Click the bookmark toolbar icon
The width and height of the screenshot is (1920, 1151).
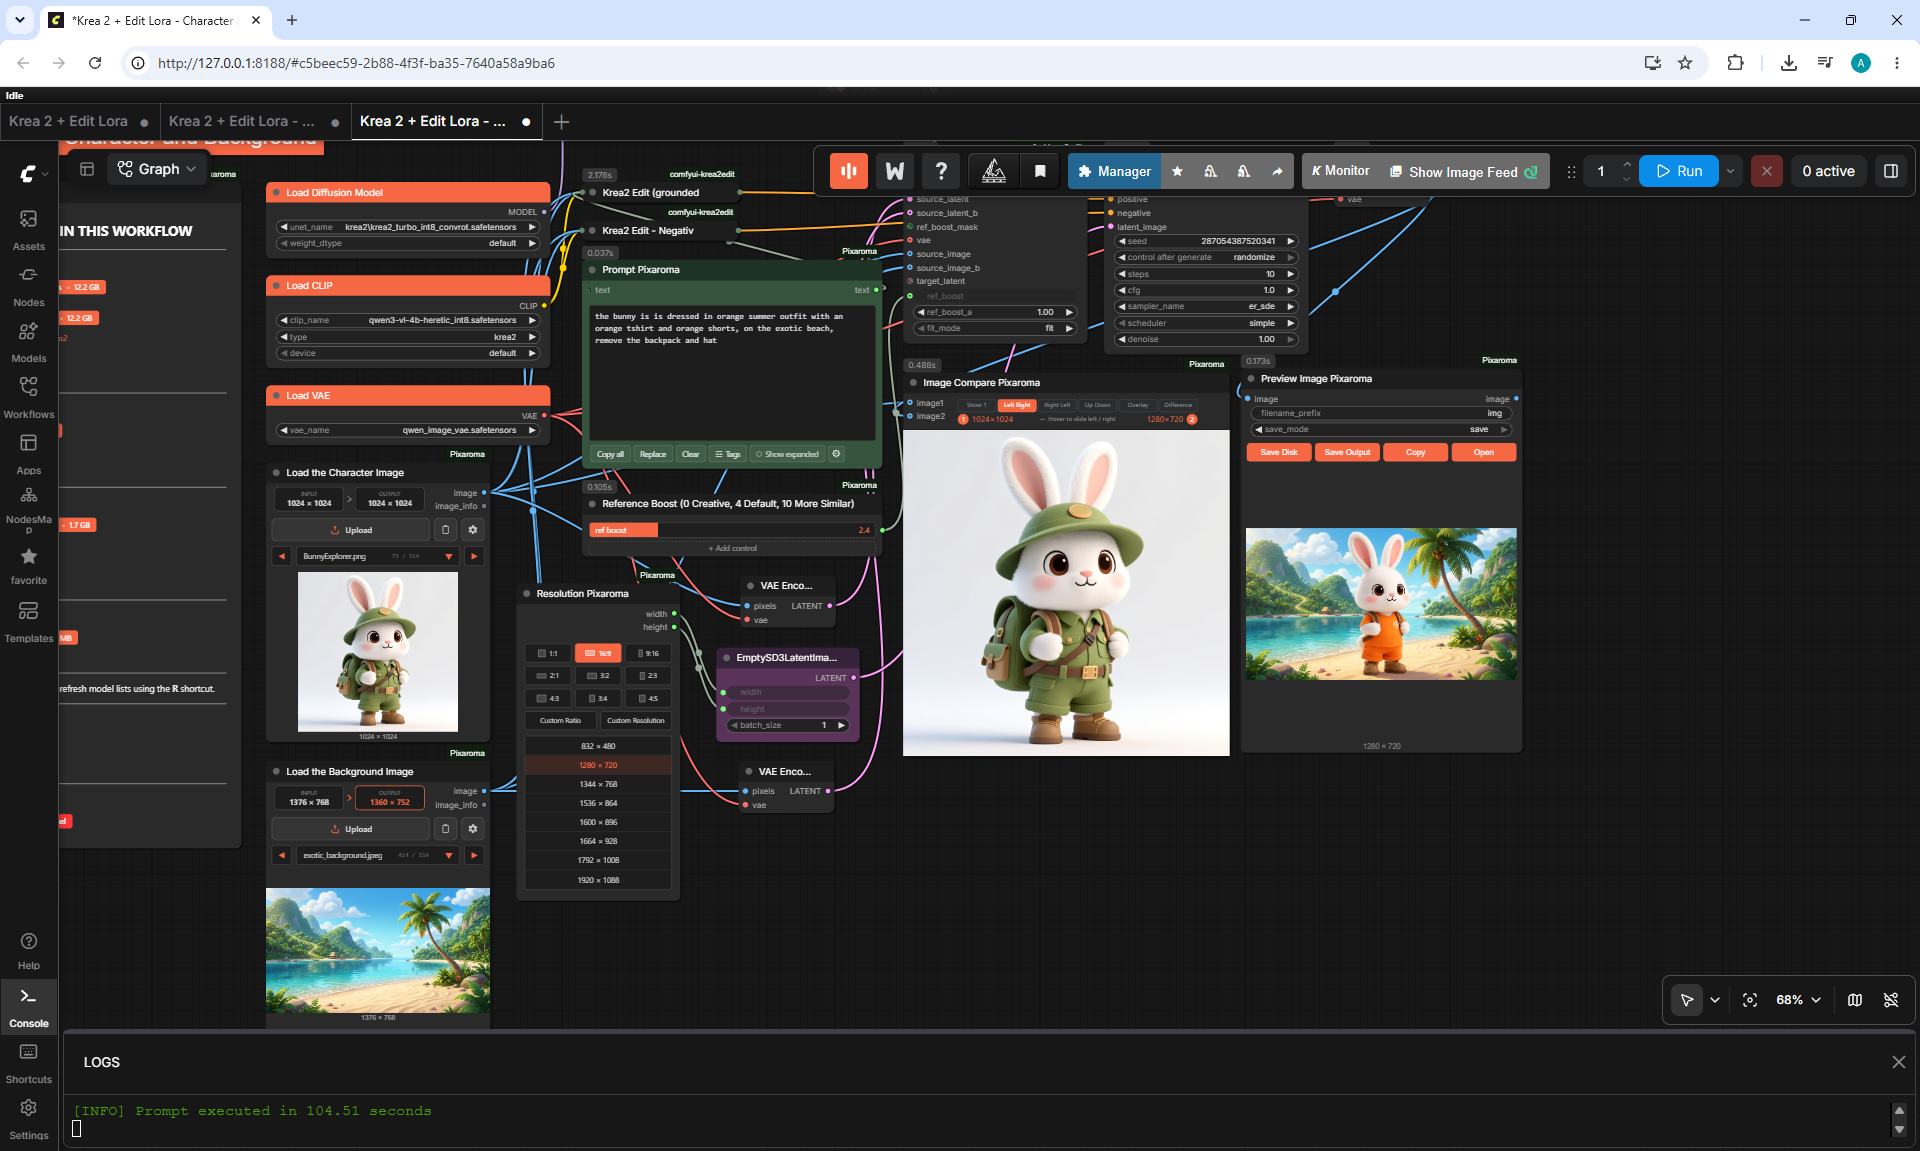click(1040, 171)
